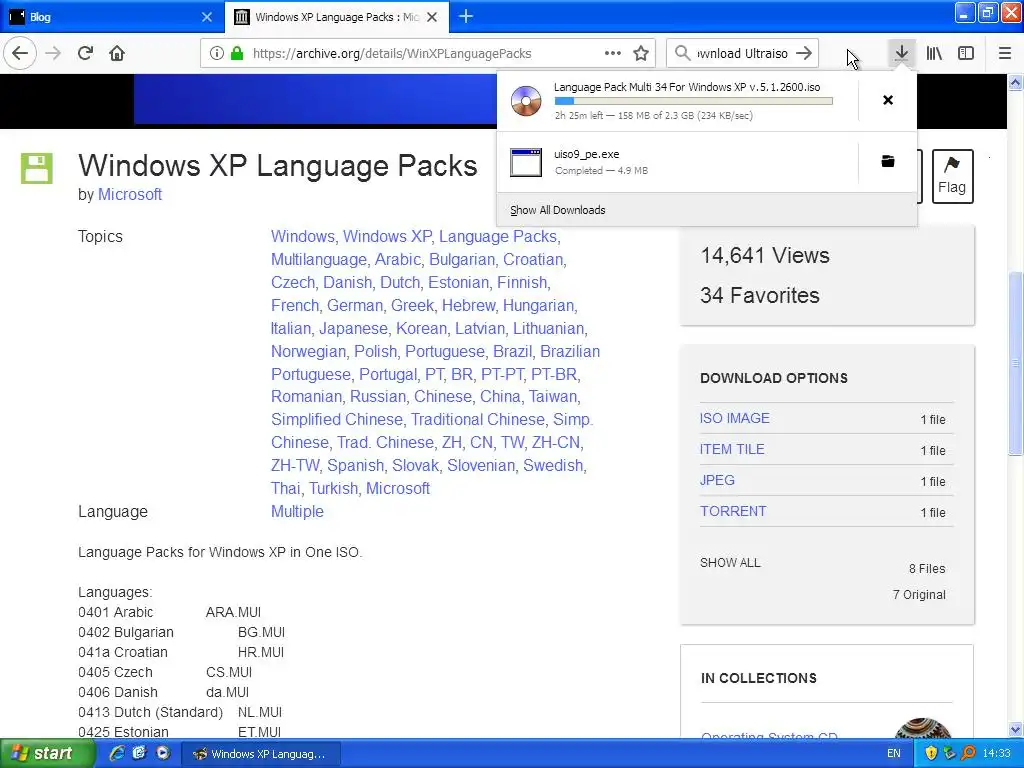Cancel the Language Pack ISO download

[x=888, y=100]
